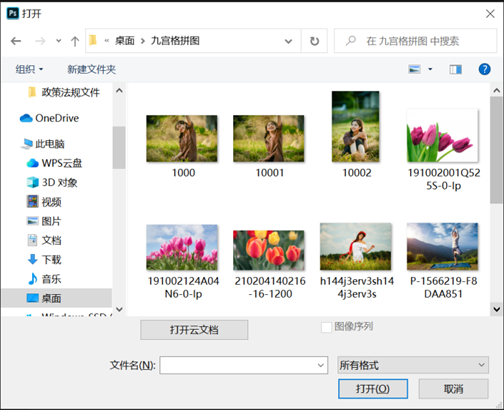Select OneDrive in navigation pane

[49, 118]
